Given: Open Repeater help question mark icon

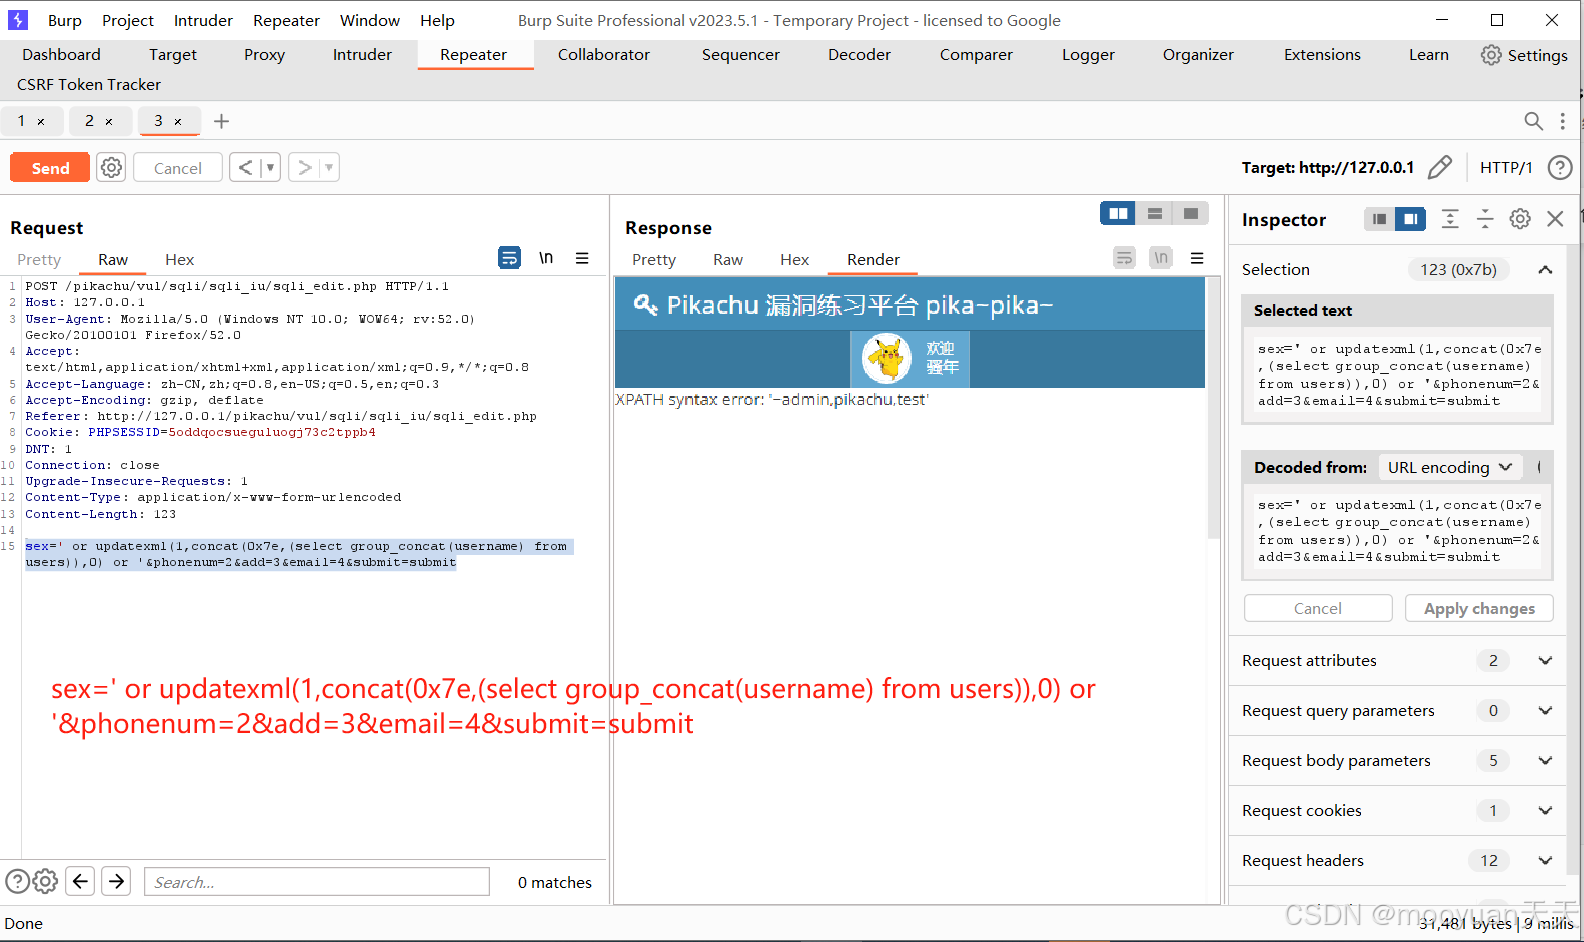Looking at the screenshot, I should [x=1560, y=167].
